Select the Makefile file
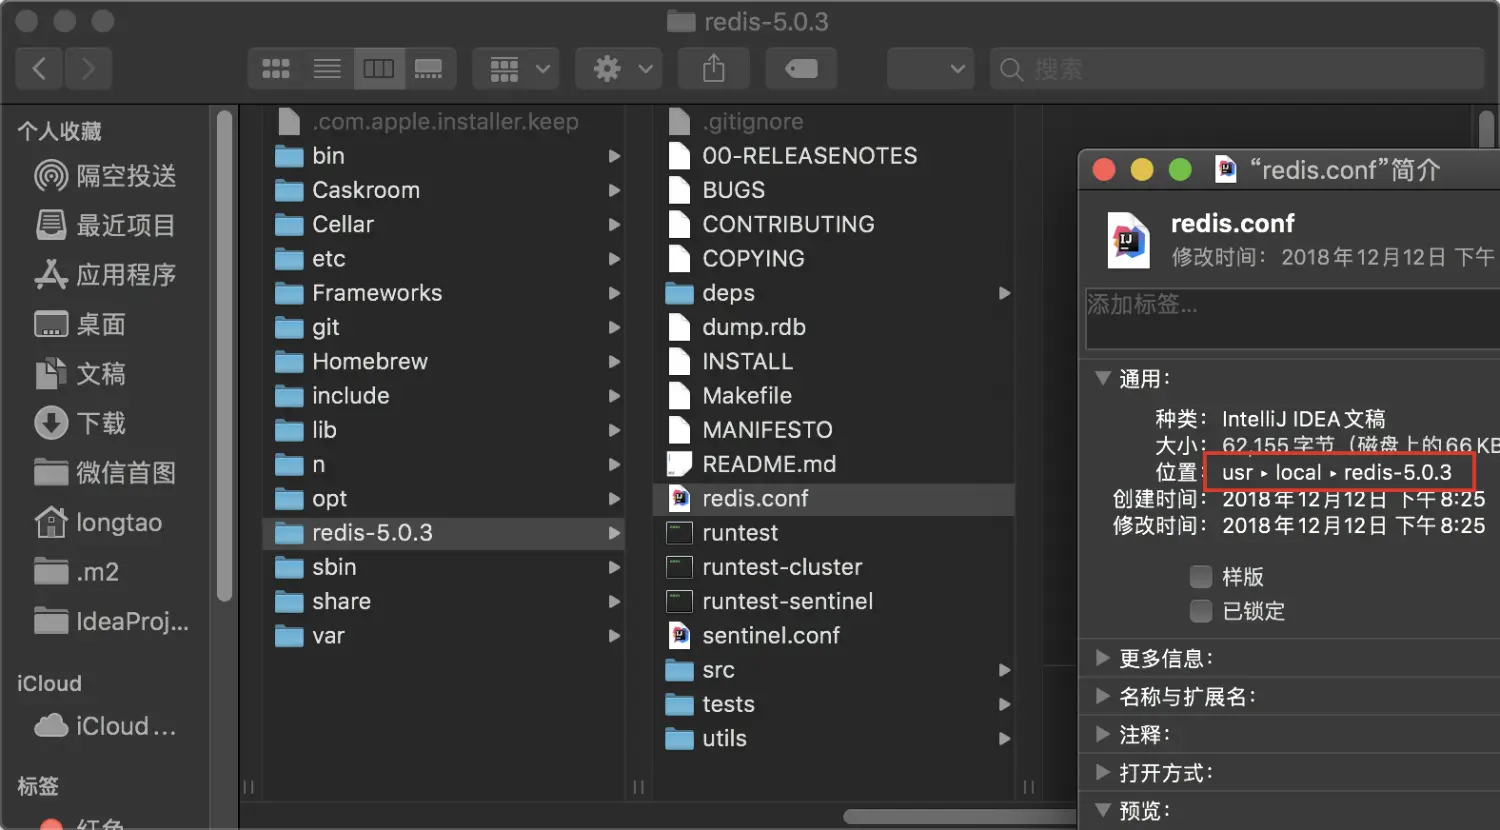 click(834, 396)
